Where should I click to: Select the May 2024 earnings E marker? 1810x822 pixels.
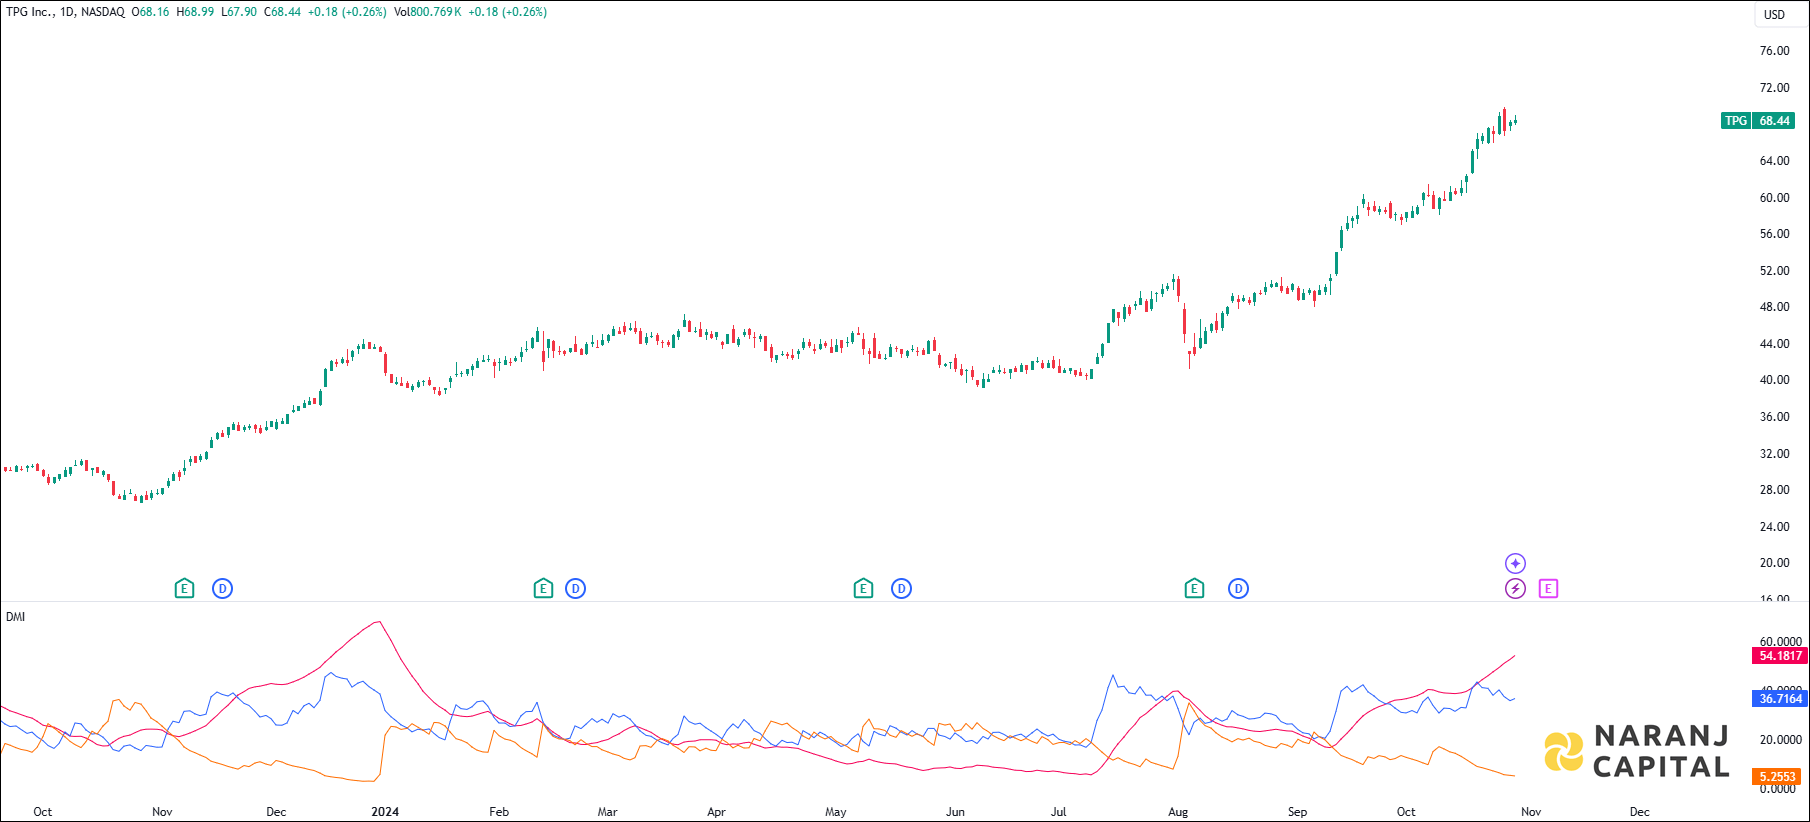tap(863, 589)
